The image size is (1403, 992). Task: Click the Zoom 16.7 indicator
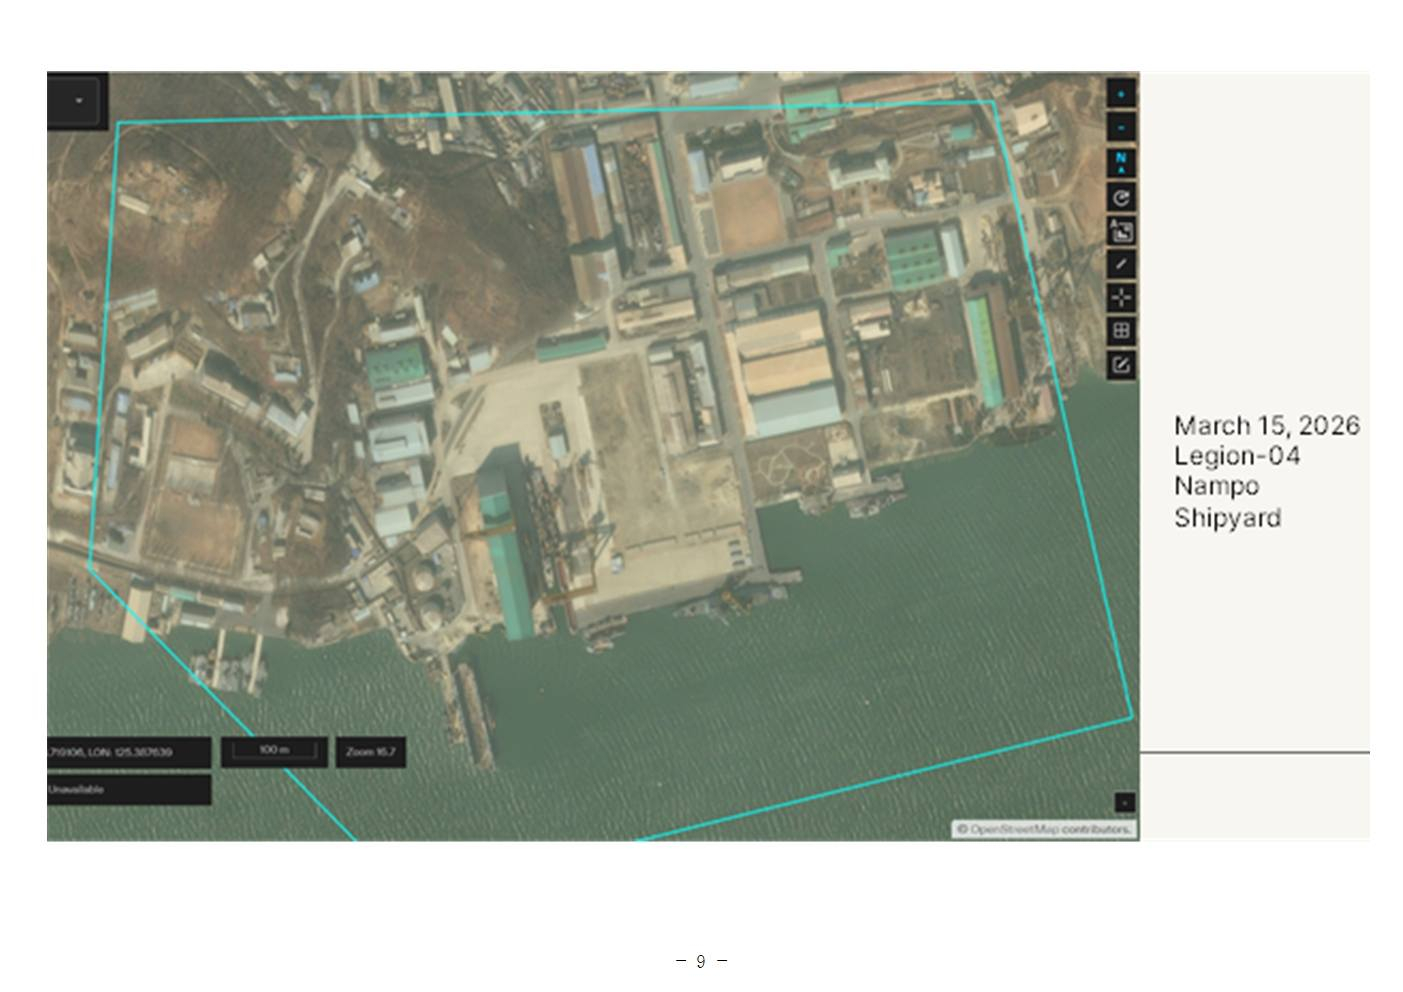coord(370,752)
